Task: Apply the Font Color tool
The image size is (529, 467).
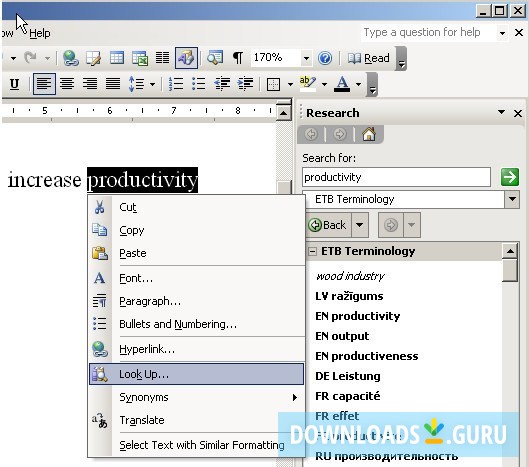Action: (x=342, y=84)
